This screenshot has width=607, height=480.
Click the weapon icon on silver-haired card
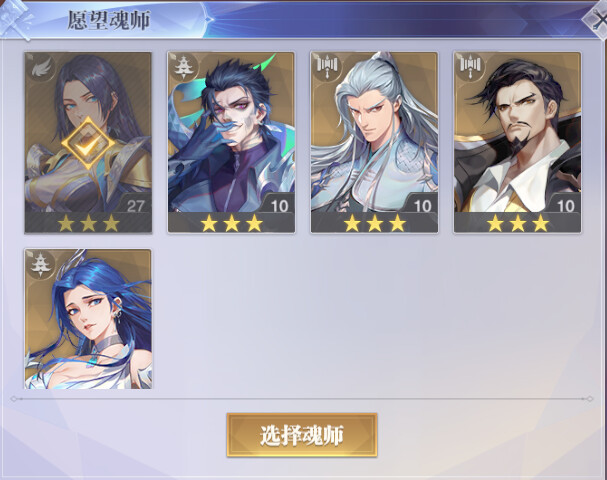[327, 67]
